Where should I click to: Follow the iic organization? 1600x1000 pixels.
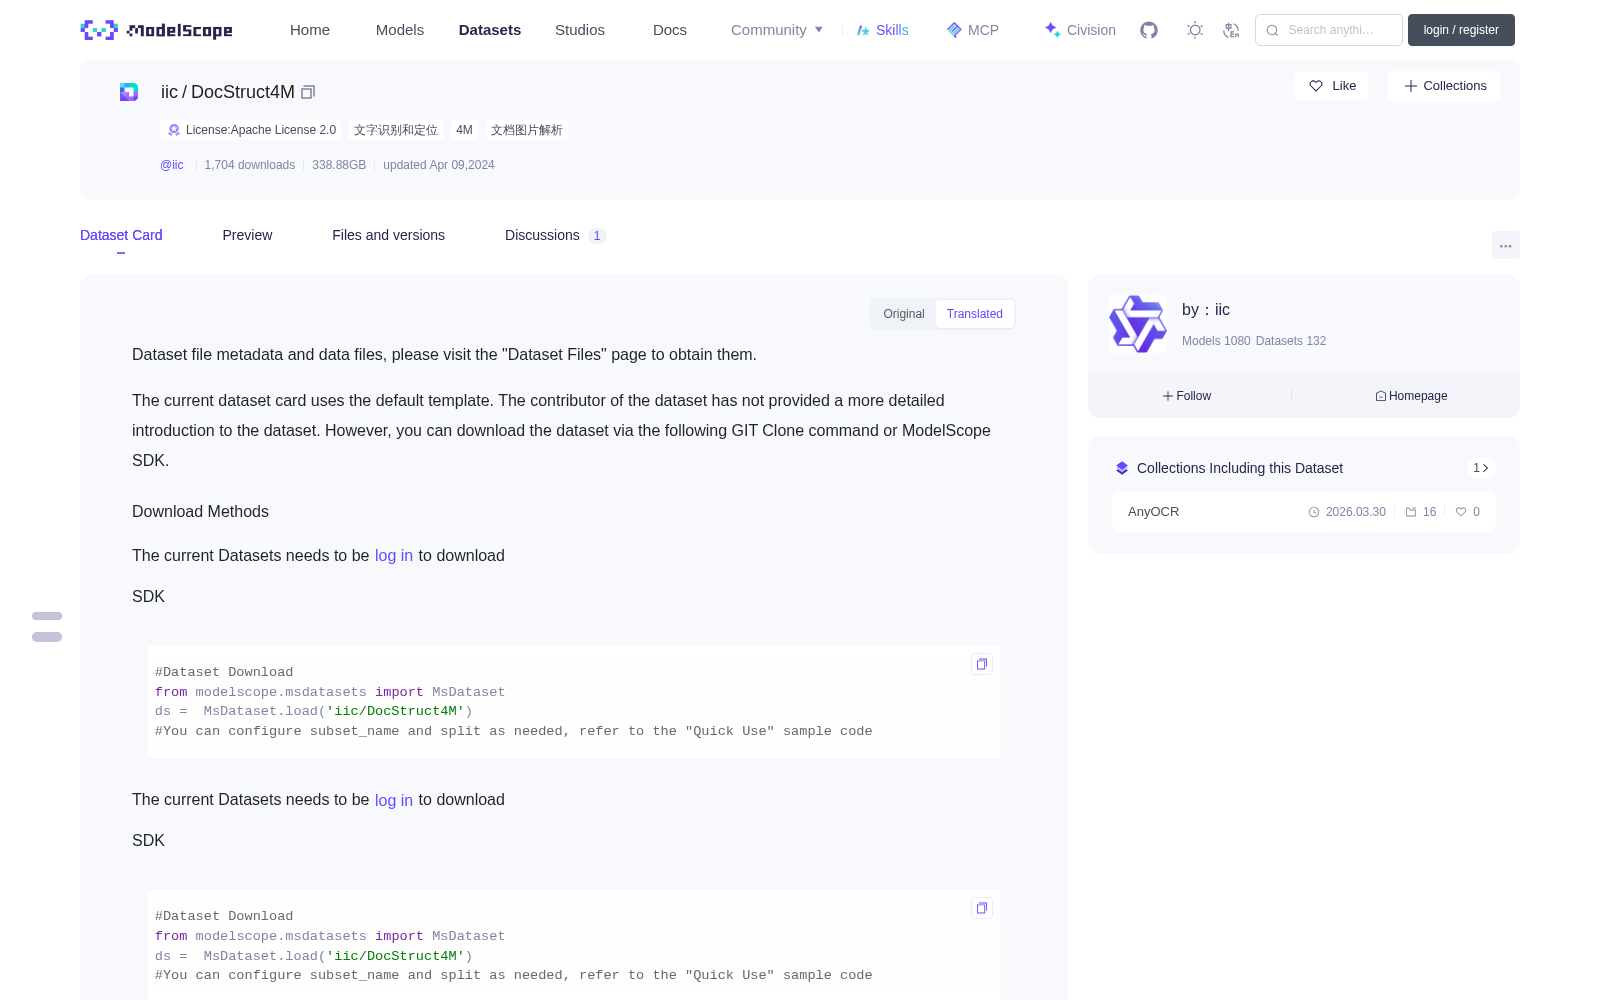1187,396
